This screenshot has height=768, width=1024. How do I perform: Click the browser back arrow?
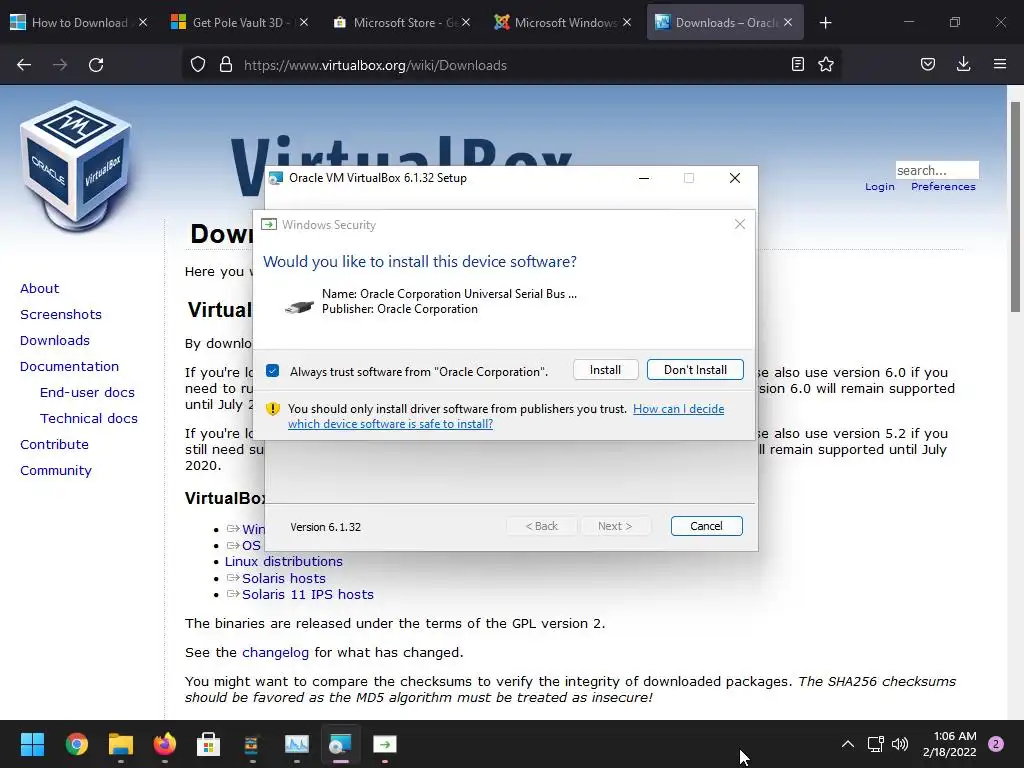[x=24, y=65]
